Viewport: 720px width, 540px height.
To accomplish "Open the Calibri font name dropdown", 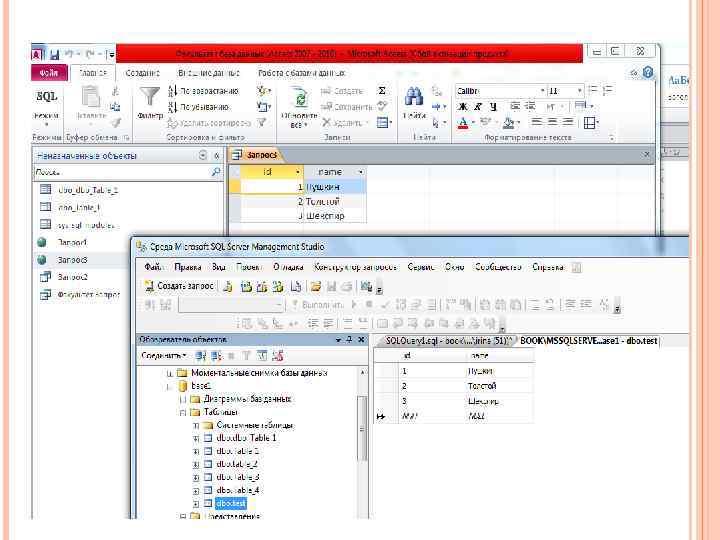I will click(542, 91).
